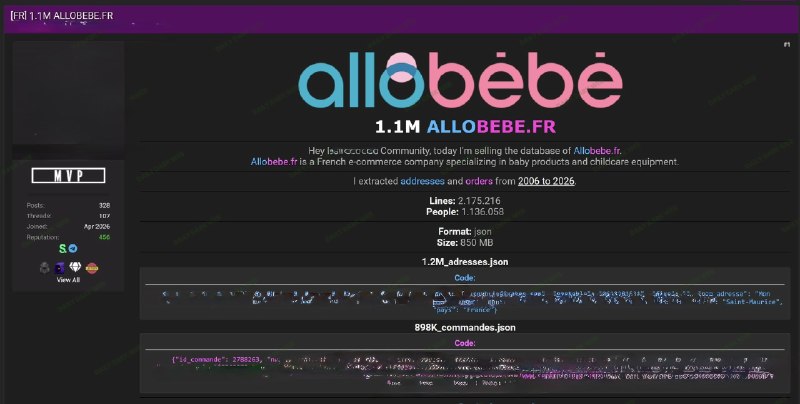Screen dimensions: 800x404
Task: Click the pink 'Code:' label
Action: pyautogui.click(x=465, y=343)
